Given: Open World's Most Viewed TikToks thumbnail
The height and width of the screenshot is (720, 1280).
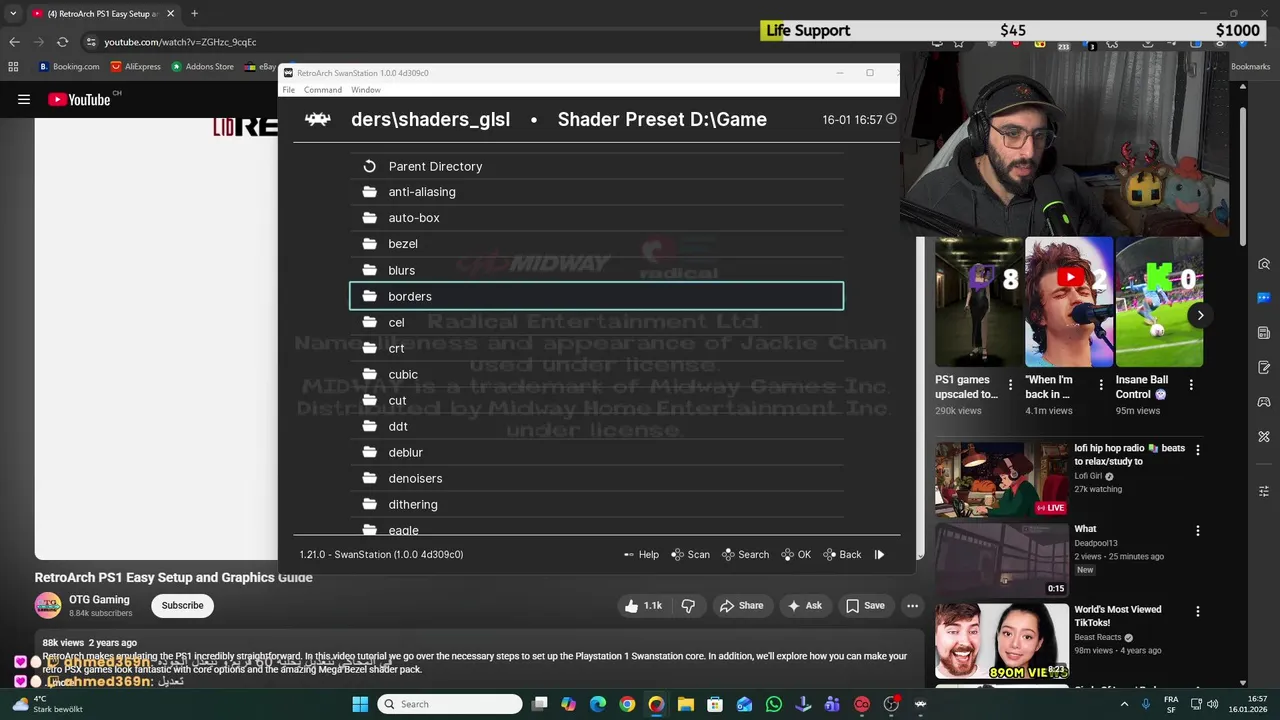Looking at the screenshot, I should pyautogui.click(x=1001, y=640).
